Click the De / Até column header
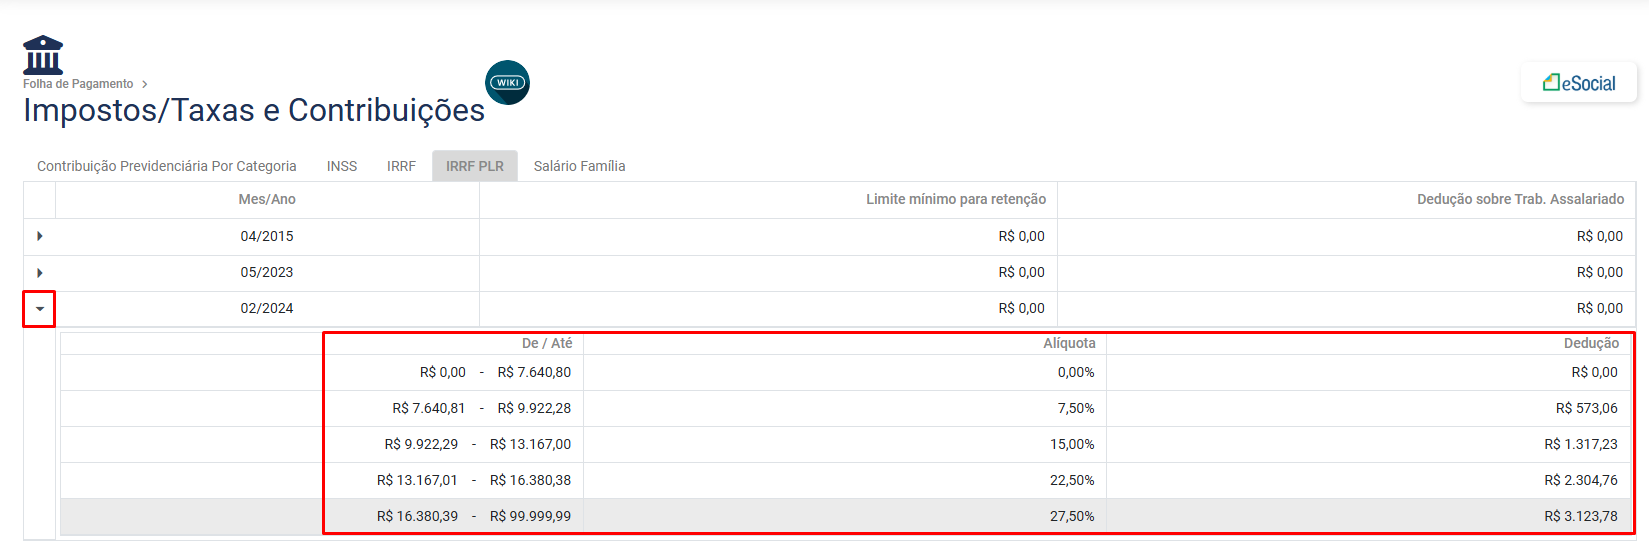This screenshot has width=1649, height=555. [x=547, y=344]
